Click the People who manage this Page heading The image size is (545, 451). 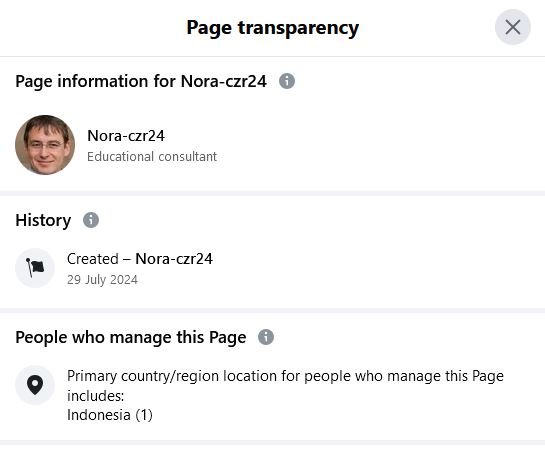pyautogui.click(x=131, y=337)
